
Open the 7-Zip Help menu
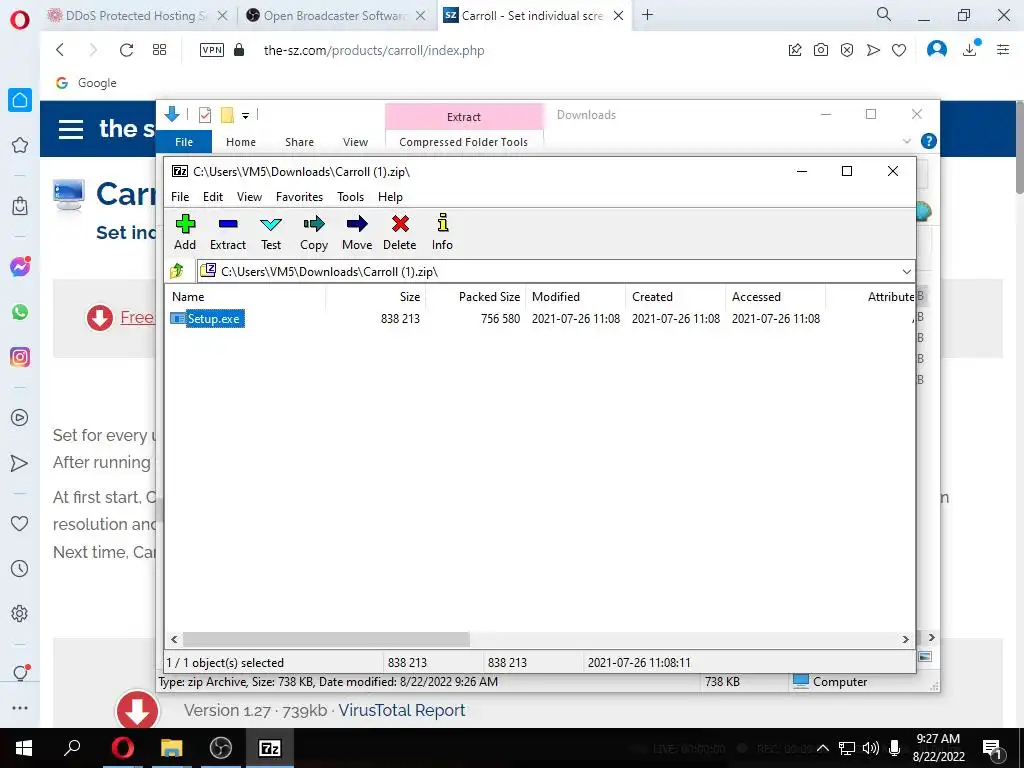coord(390,197)
